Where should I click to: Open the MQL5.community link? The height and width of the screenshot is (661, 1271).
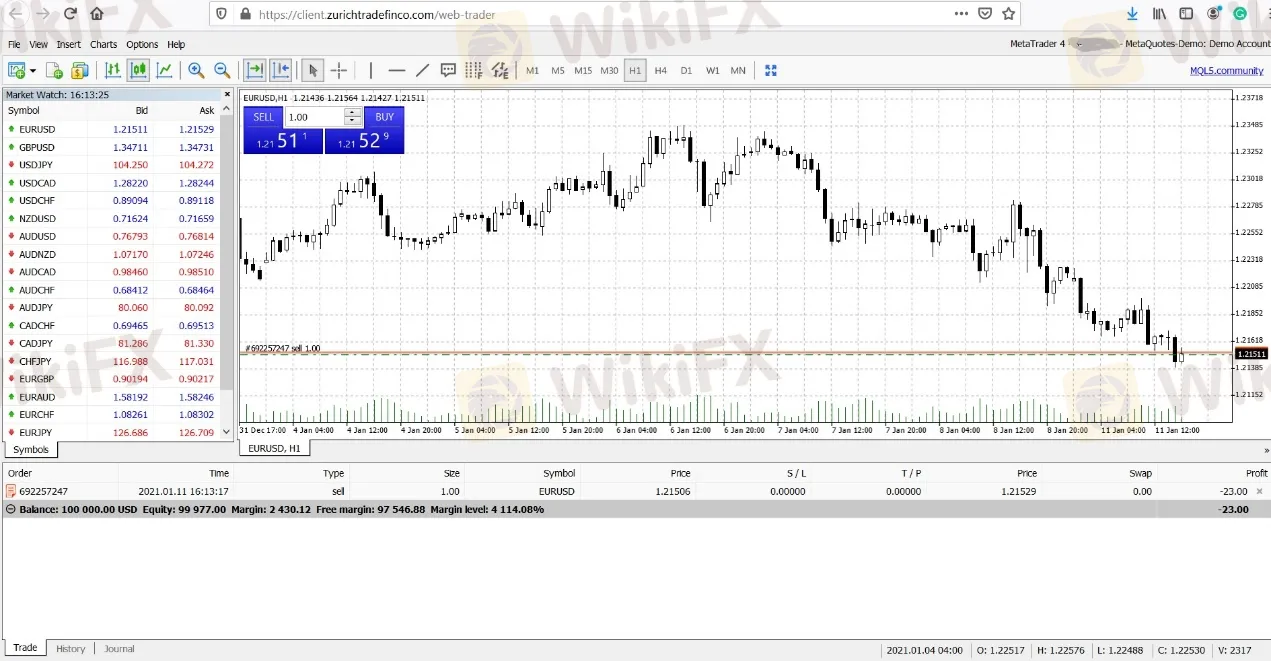(1226, 71)
